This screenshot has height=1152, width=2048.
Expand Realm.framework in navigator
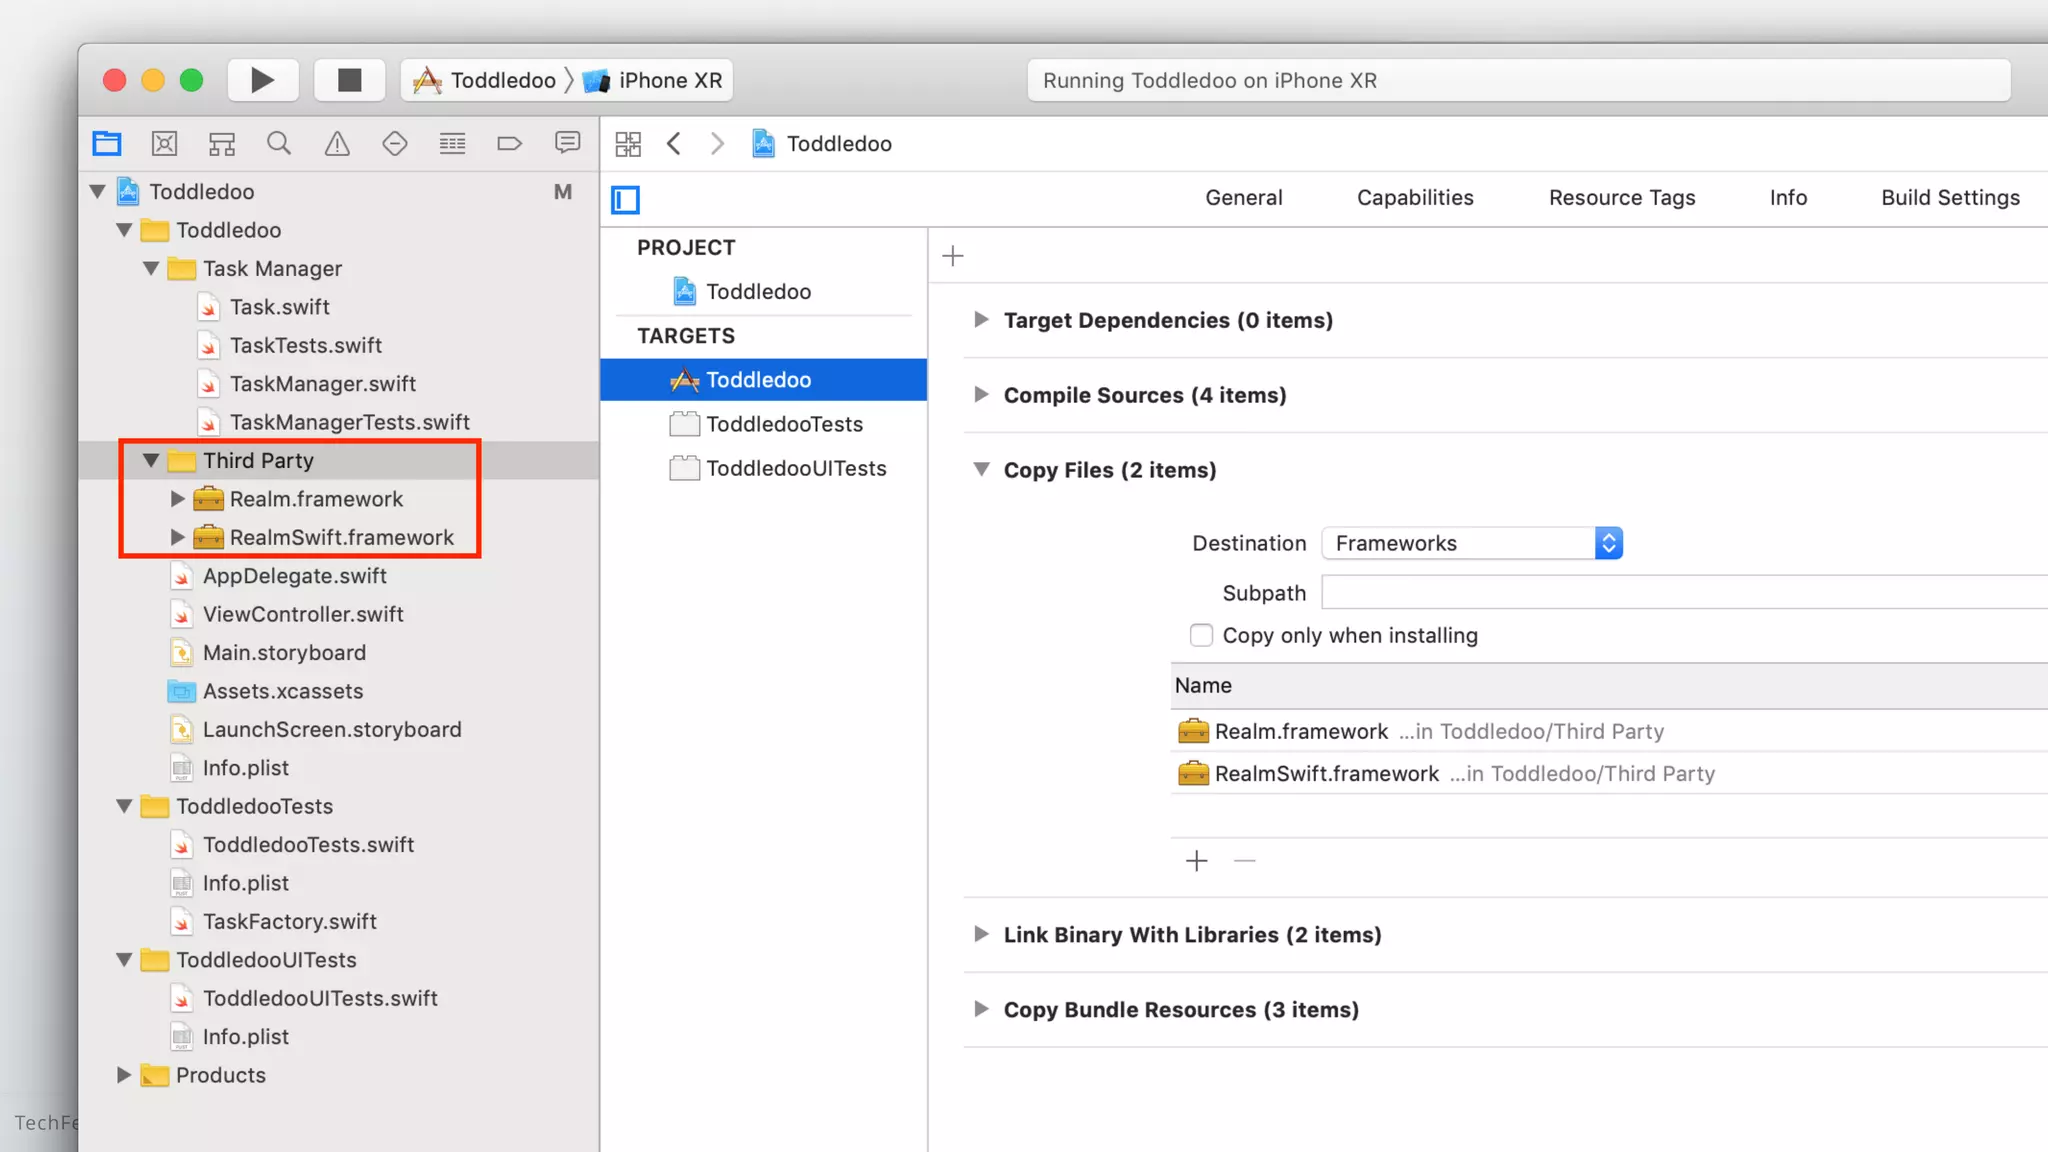tap(177, 499)
